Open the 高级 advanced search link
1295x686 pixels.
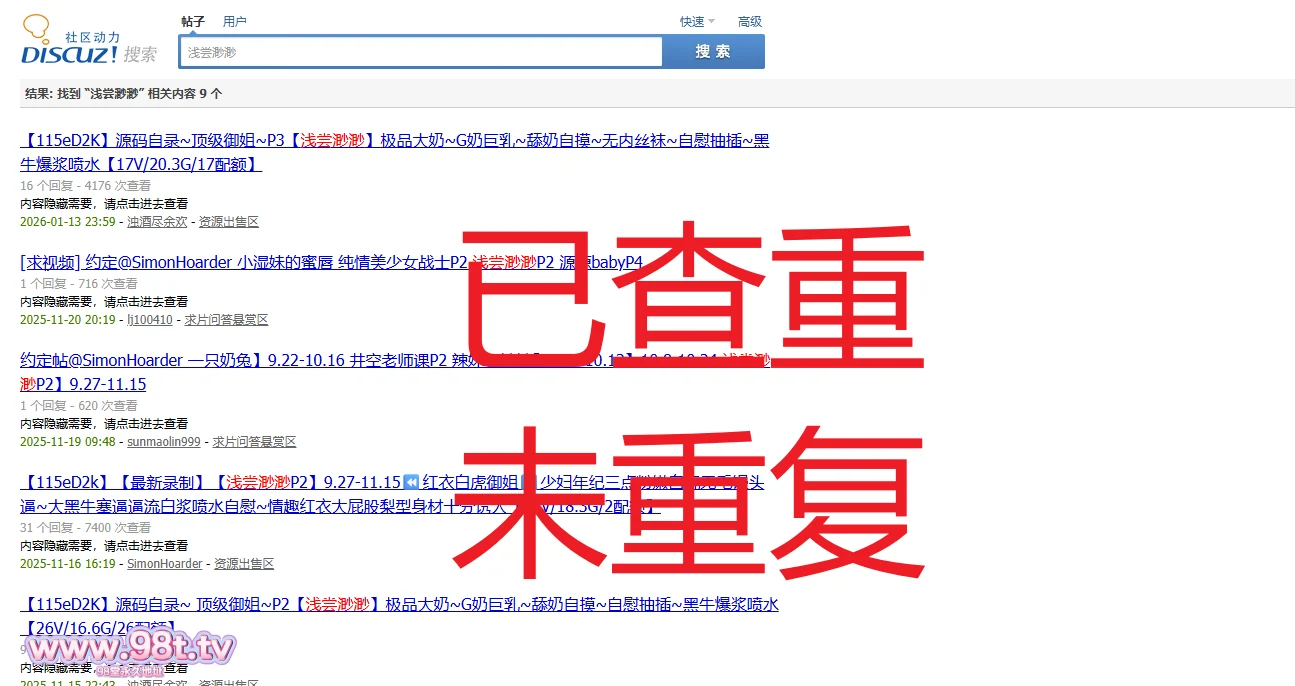pos(749,21)
